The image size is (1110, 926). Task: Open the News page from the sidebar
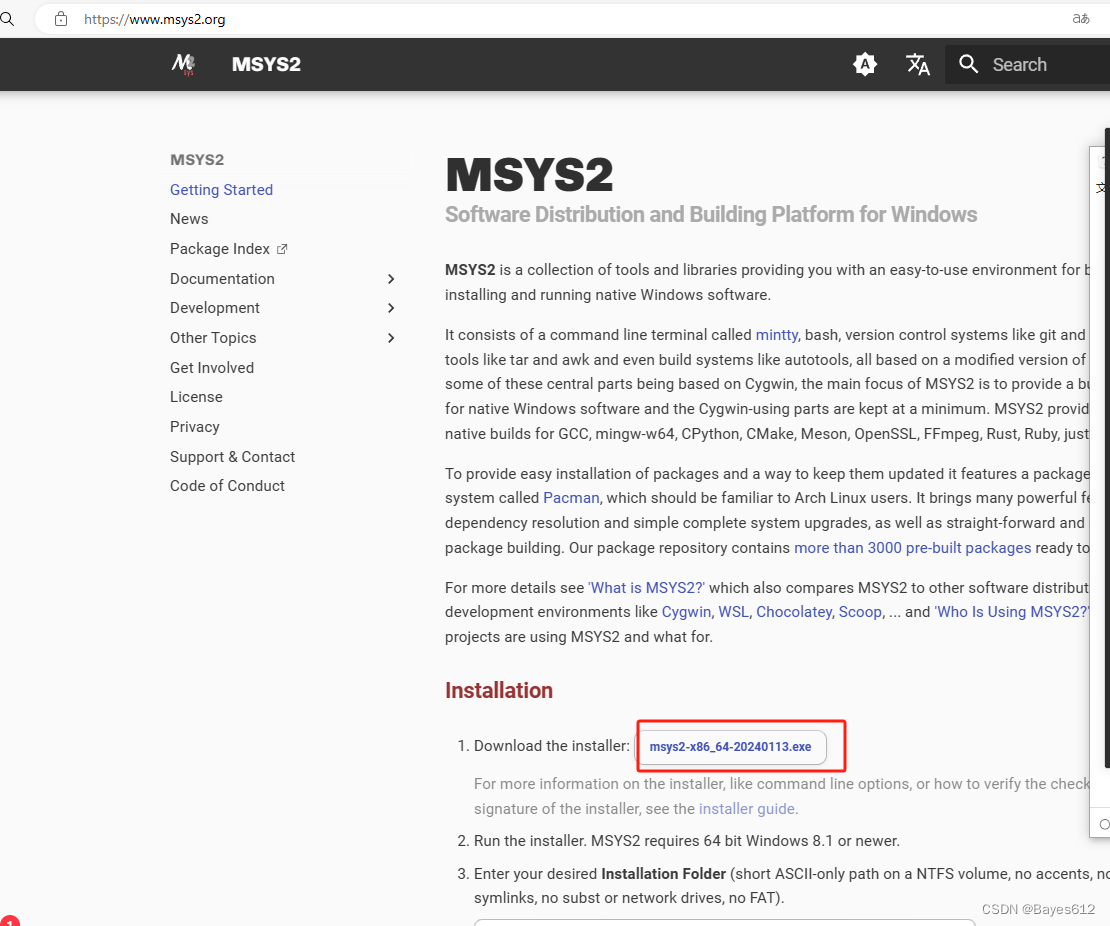coord(189,218)
